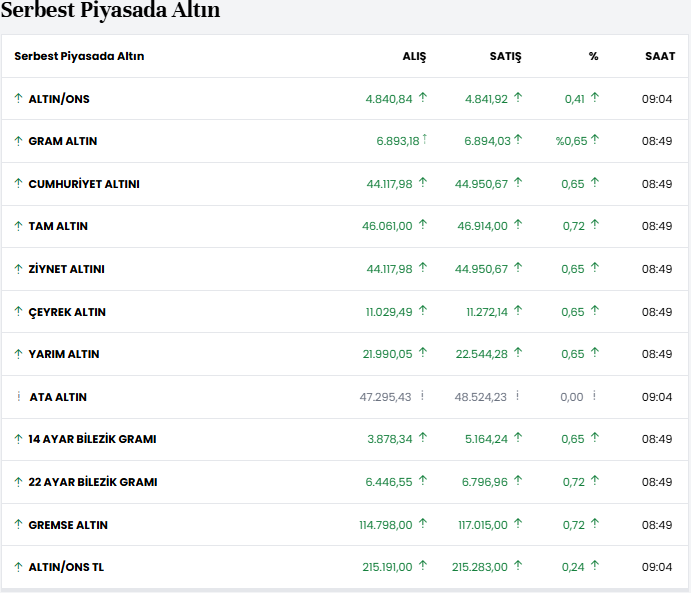The height and width of the screenshot is (593, 691).
Task: Open the ZİYNET ALTINI gold link
Action: tap(66, 269)
